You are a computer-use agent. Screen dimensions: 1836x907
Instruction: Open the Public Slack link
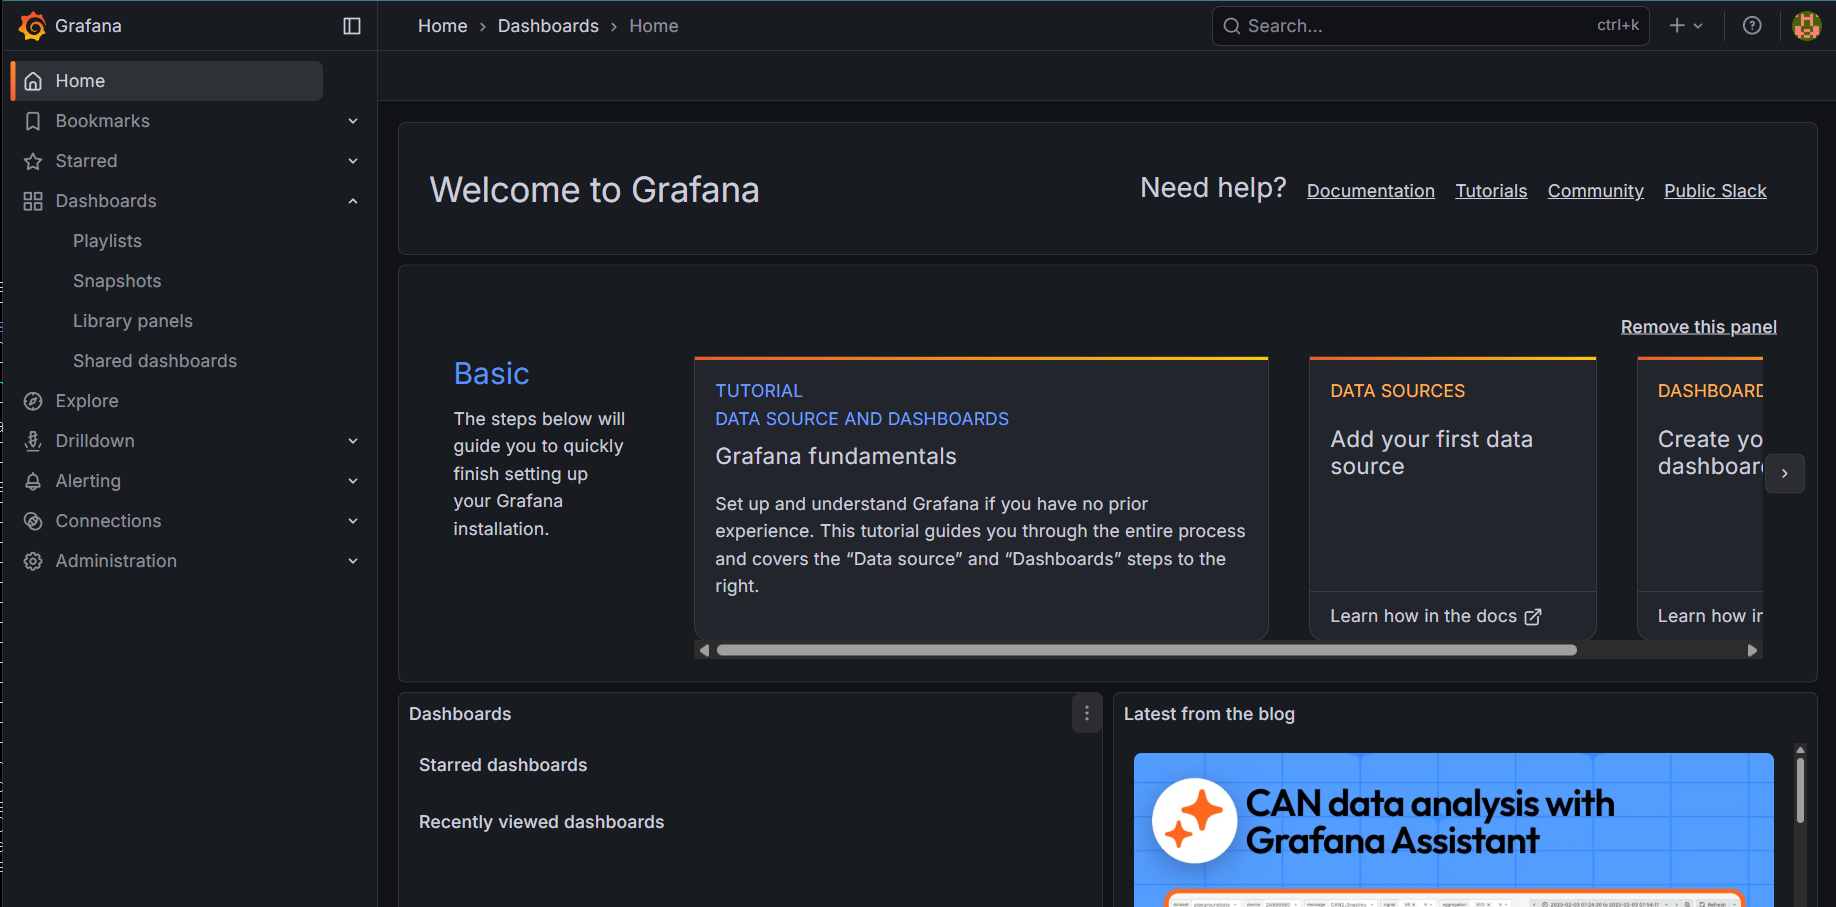pyautogui.click(x=1715, y=191)
